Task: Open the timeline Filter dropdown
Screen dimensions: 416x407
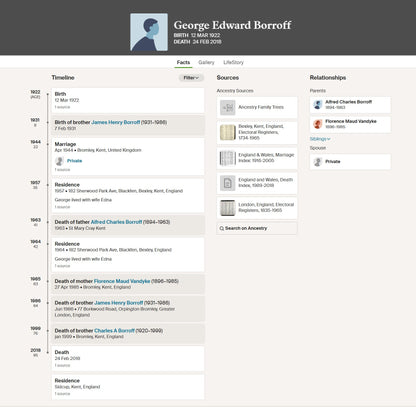Action: [x=191, y=78]
